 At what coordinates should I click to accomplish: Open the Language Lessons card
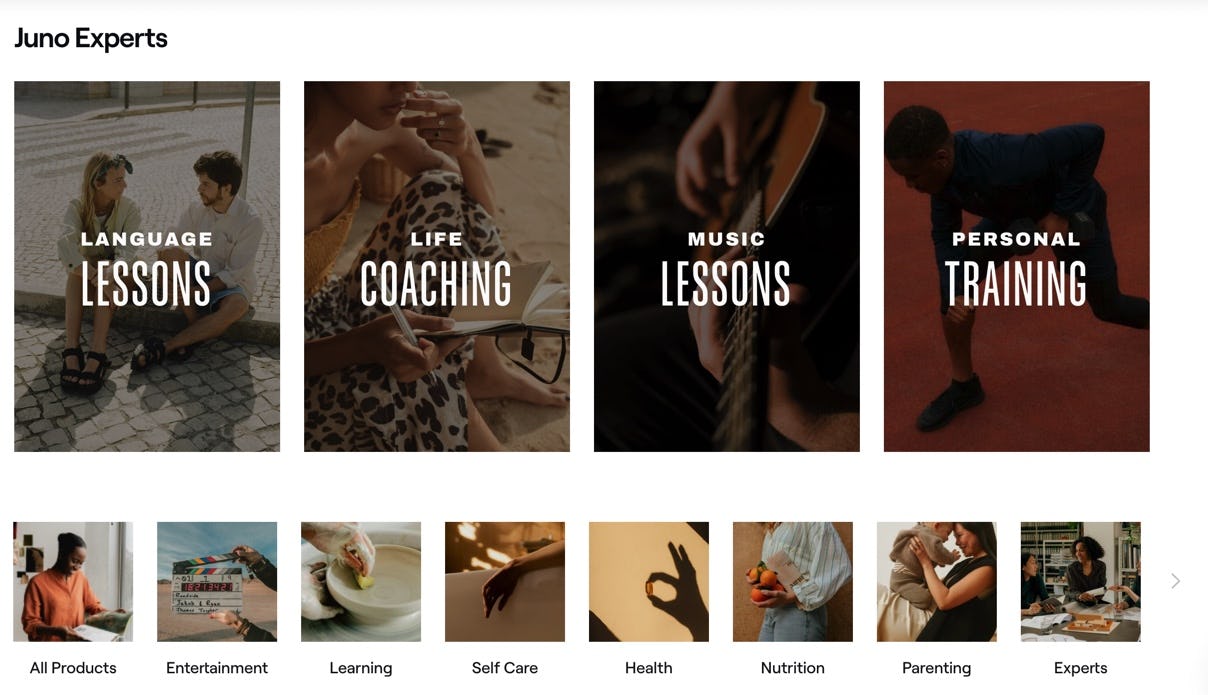pyautogui.click(x=147, y=266)
